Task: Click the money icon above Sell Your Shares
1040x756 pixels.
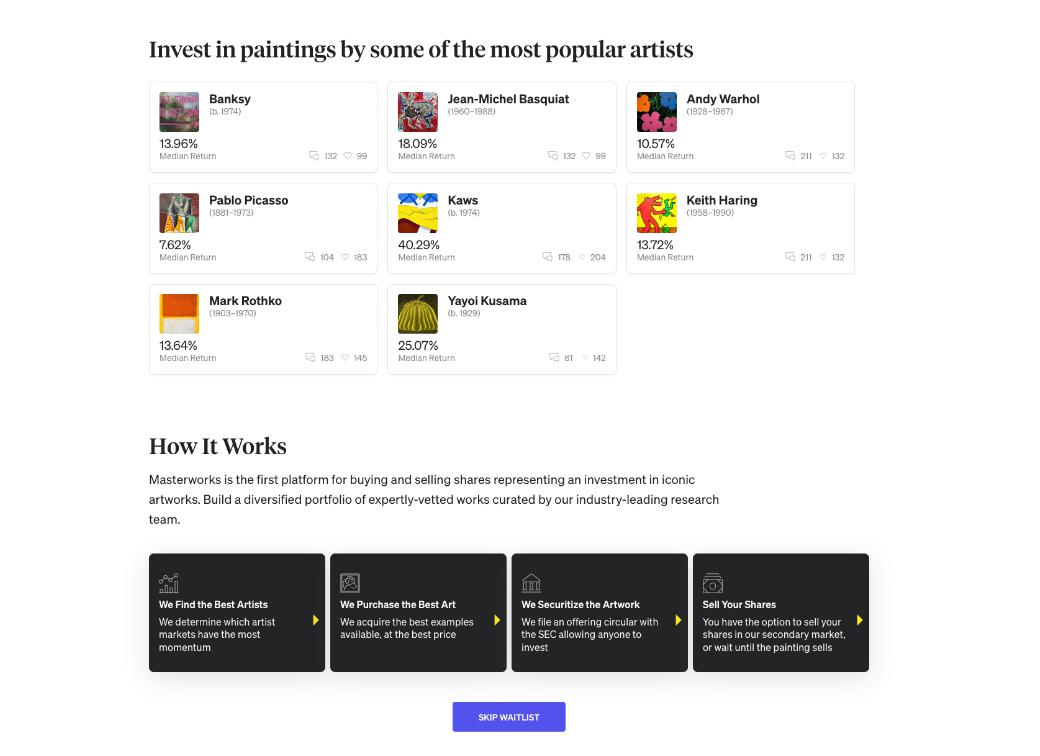Action: tap(712, 583)
